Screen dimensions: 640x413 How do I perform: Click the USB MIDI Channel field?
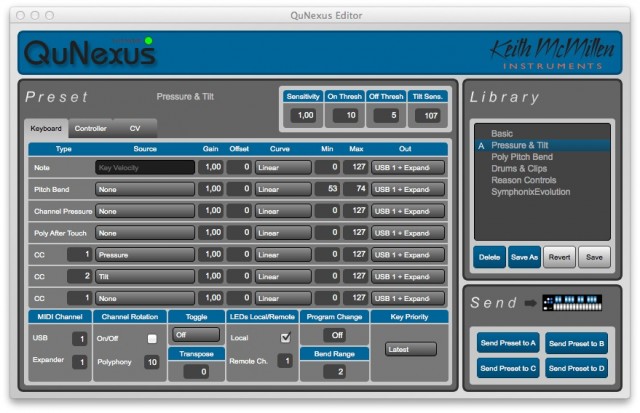coord(80,338)
